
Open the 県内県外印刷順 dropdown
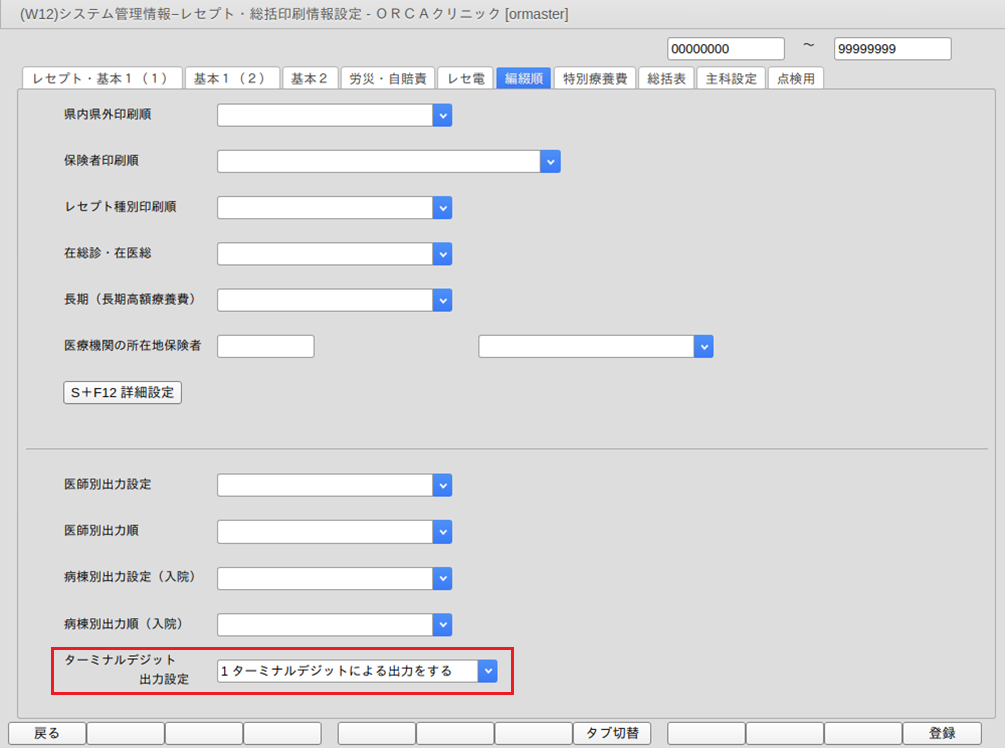442,116
